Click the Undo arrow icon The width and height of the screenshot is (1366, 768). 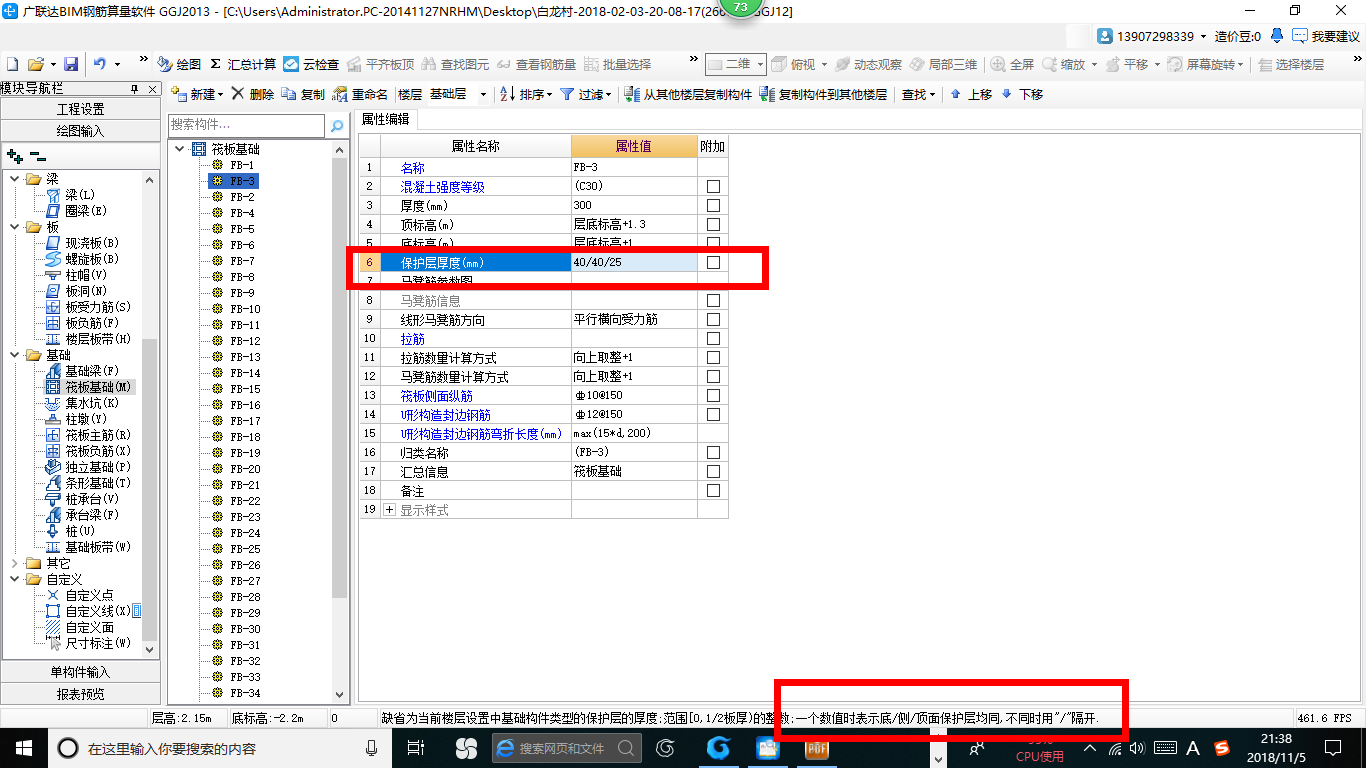coord(100,64)
